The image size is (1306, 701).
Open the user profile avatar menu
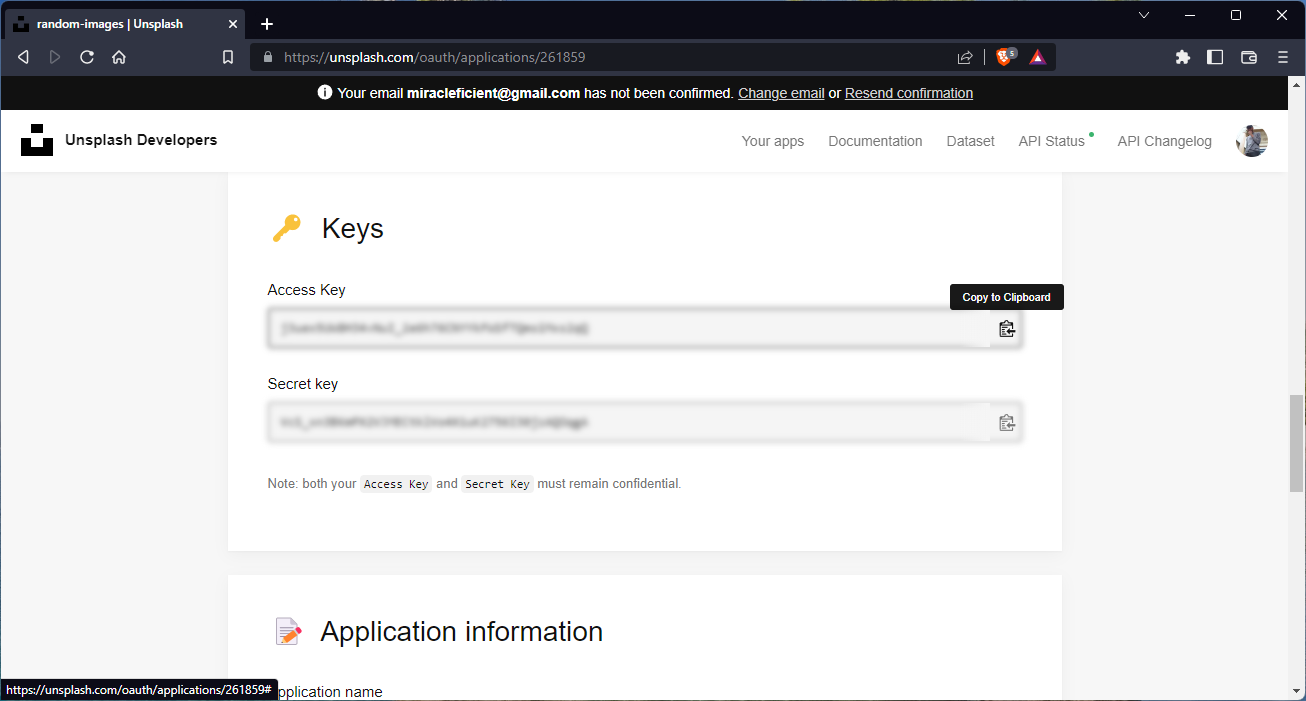pos(1252,141)
